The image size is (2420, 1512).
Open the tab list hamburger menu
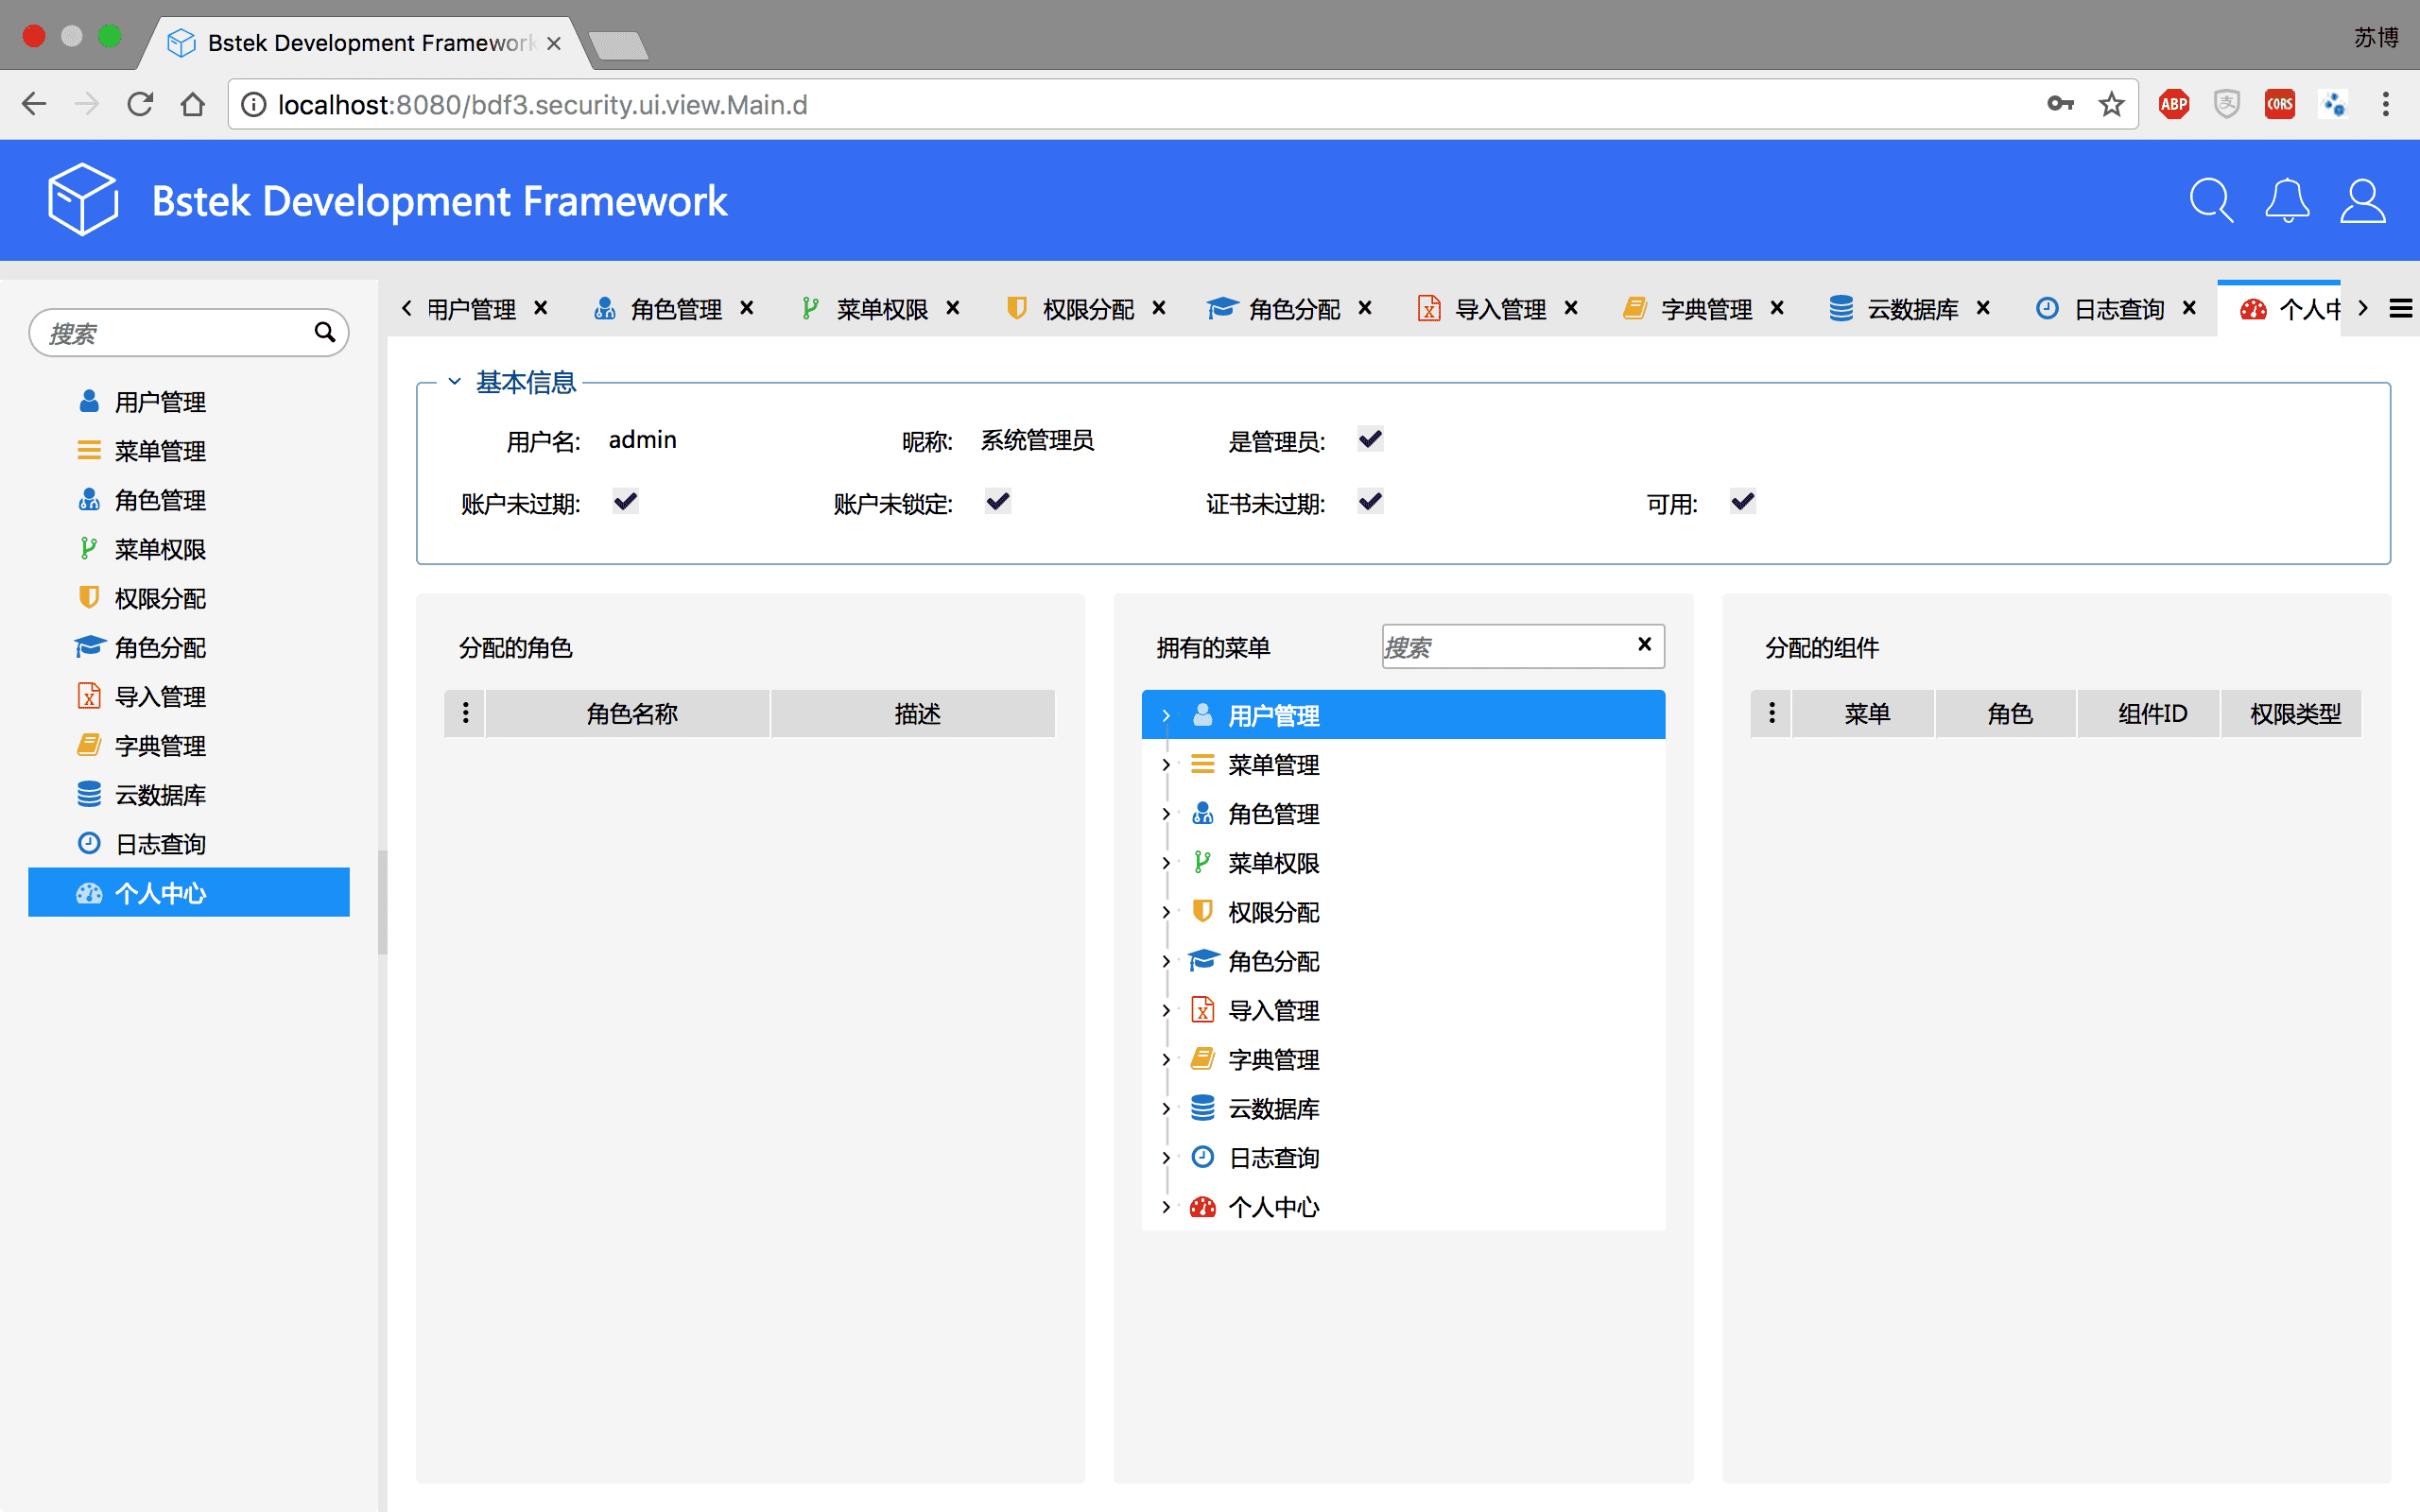(x=2400, y=309)
